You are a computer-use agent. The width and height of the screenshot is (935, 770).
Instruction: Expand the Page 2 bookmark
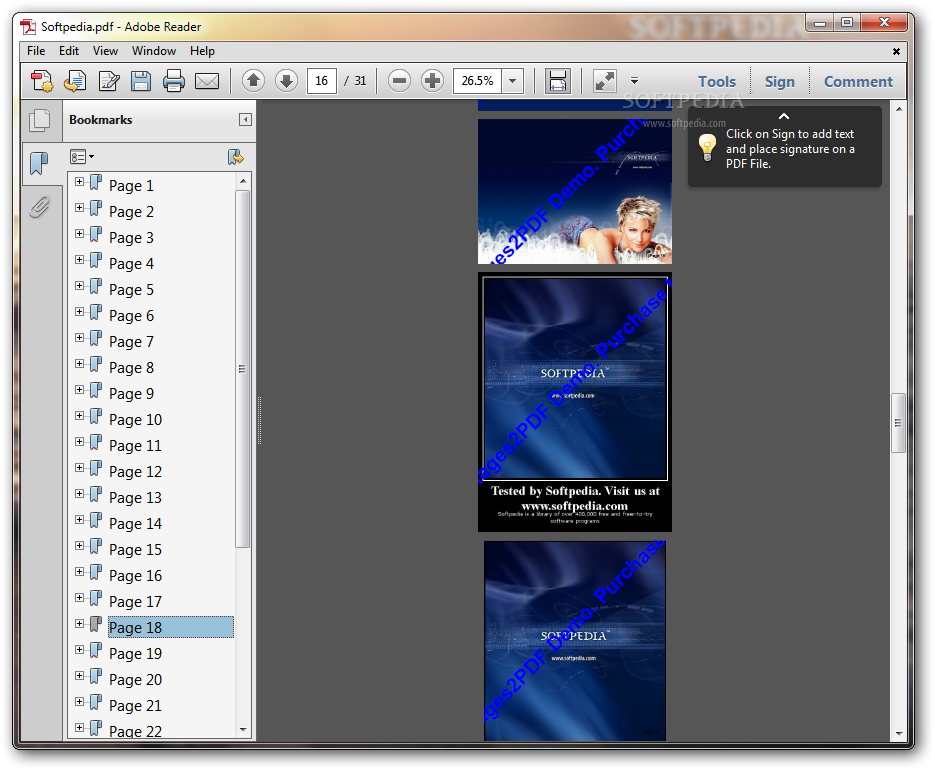click(x=79, y=208)
